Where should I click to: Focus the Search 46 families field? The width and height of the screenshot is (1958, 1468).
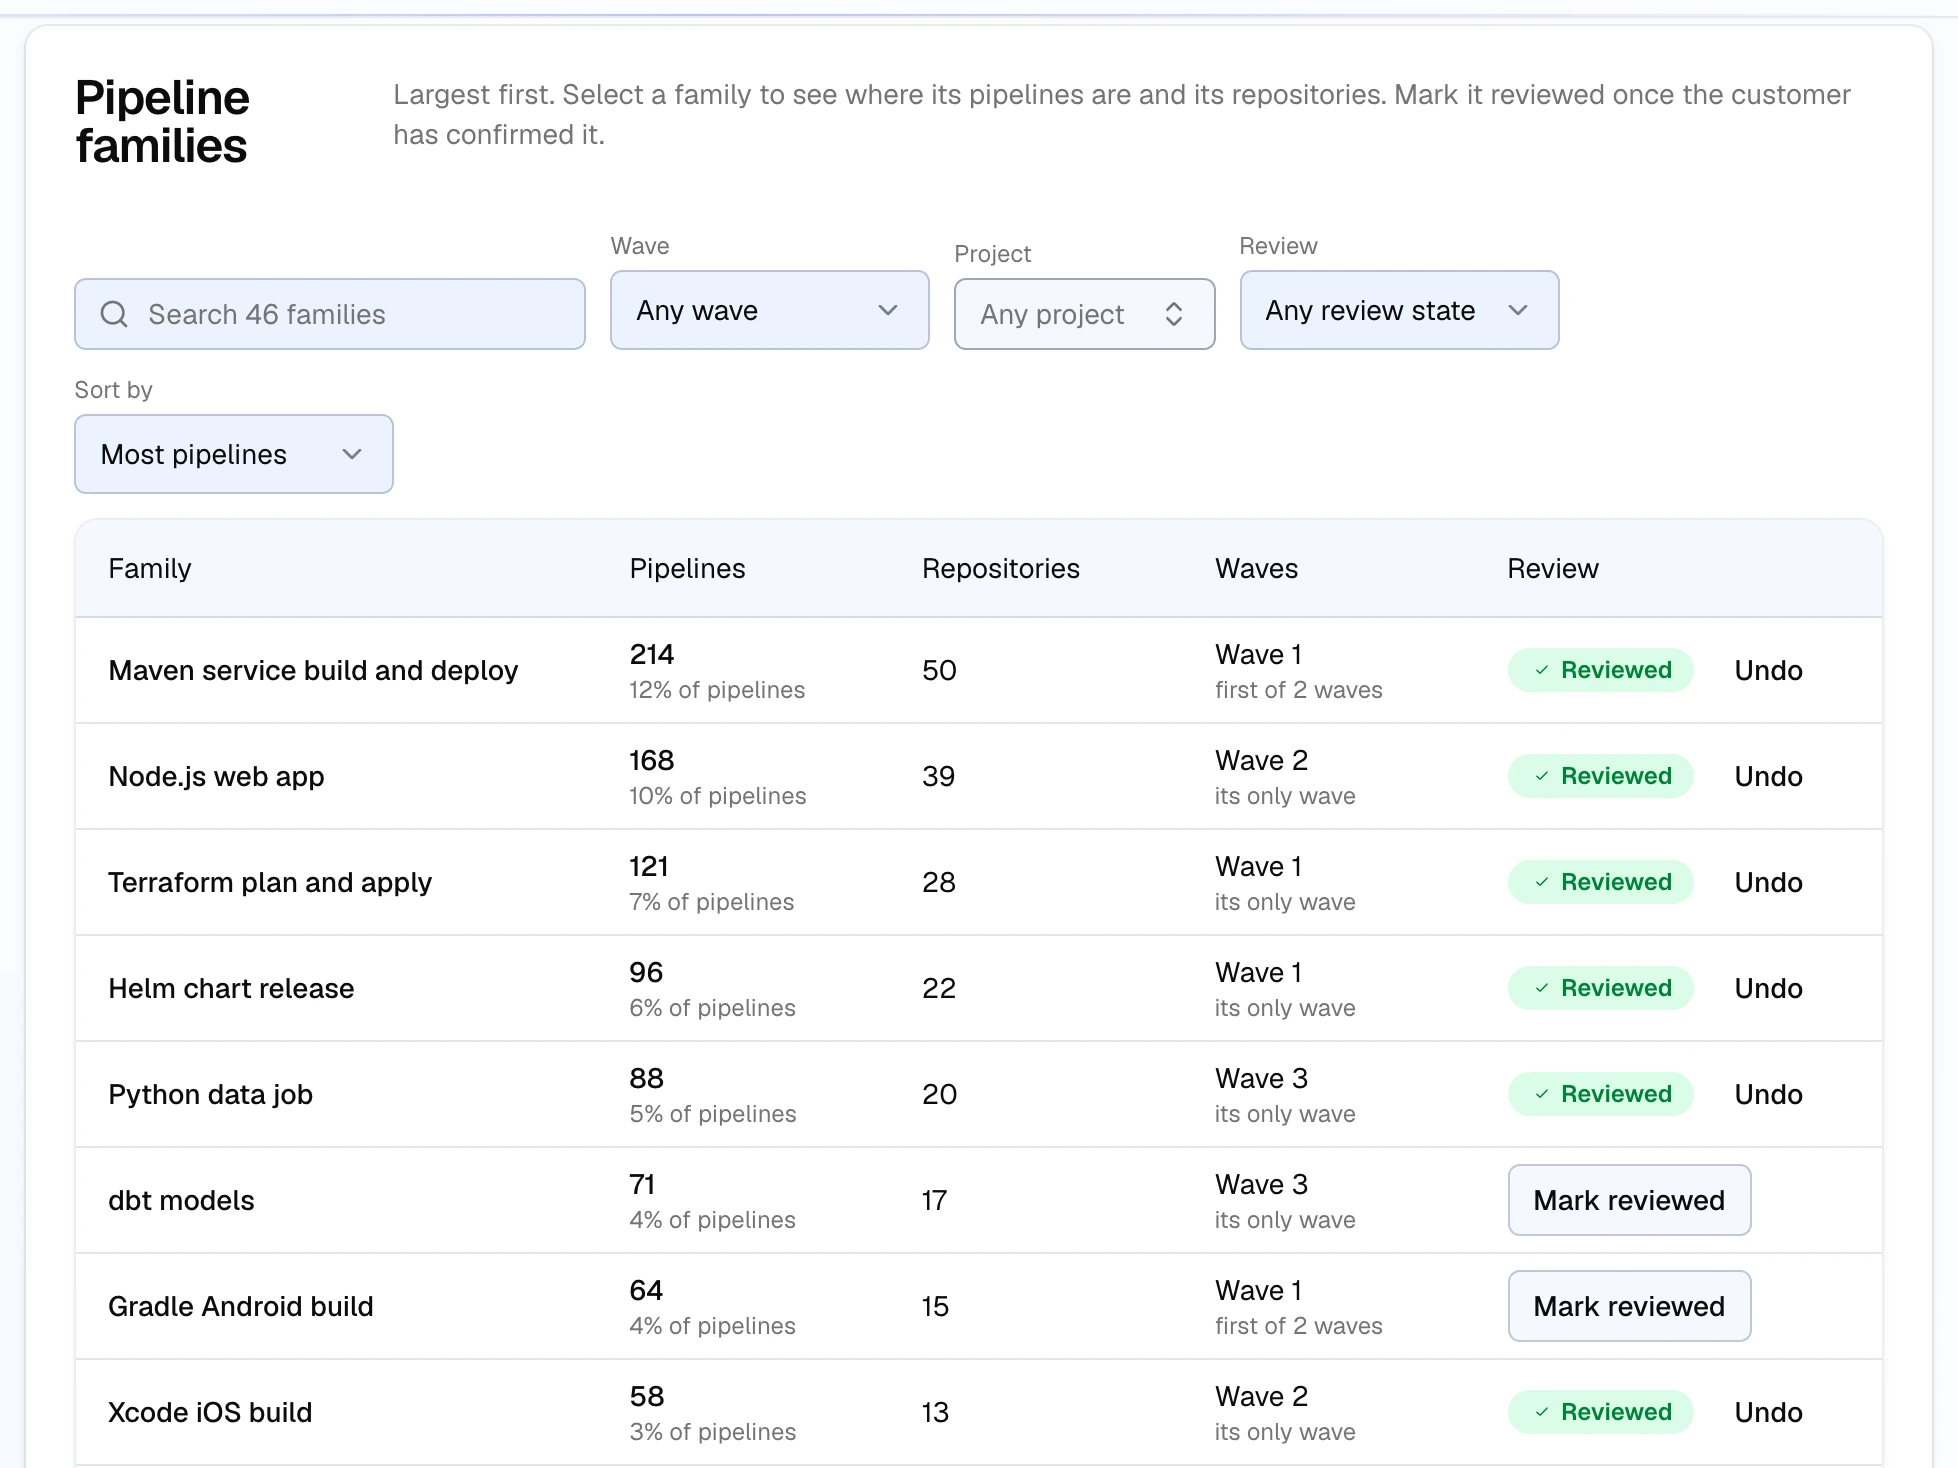330,314
